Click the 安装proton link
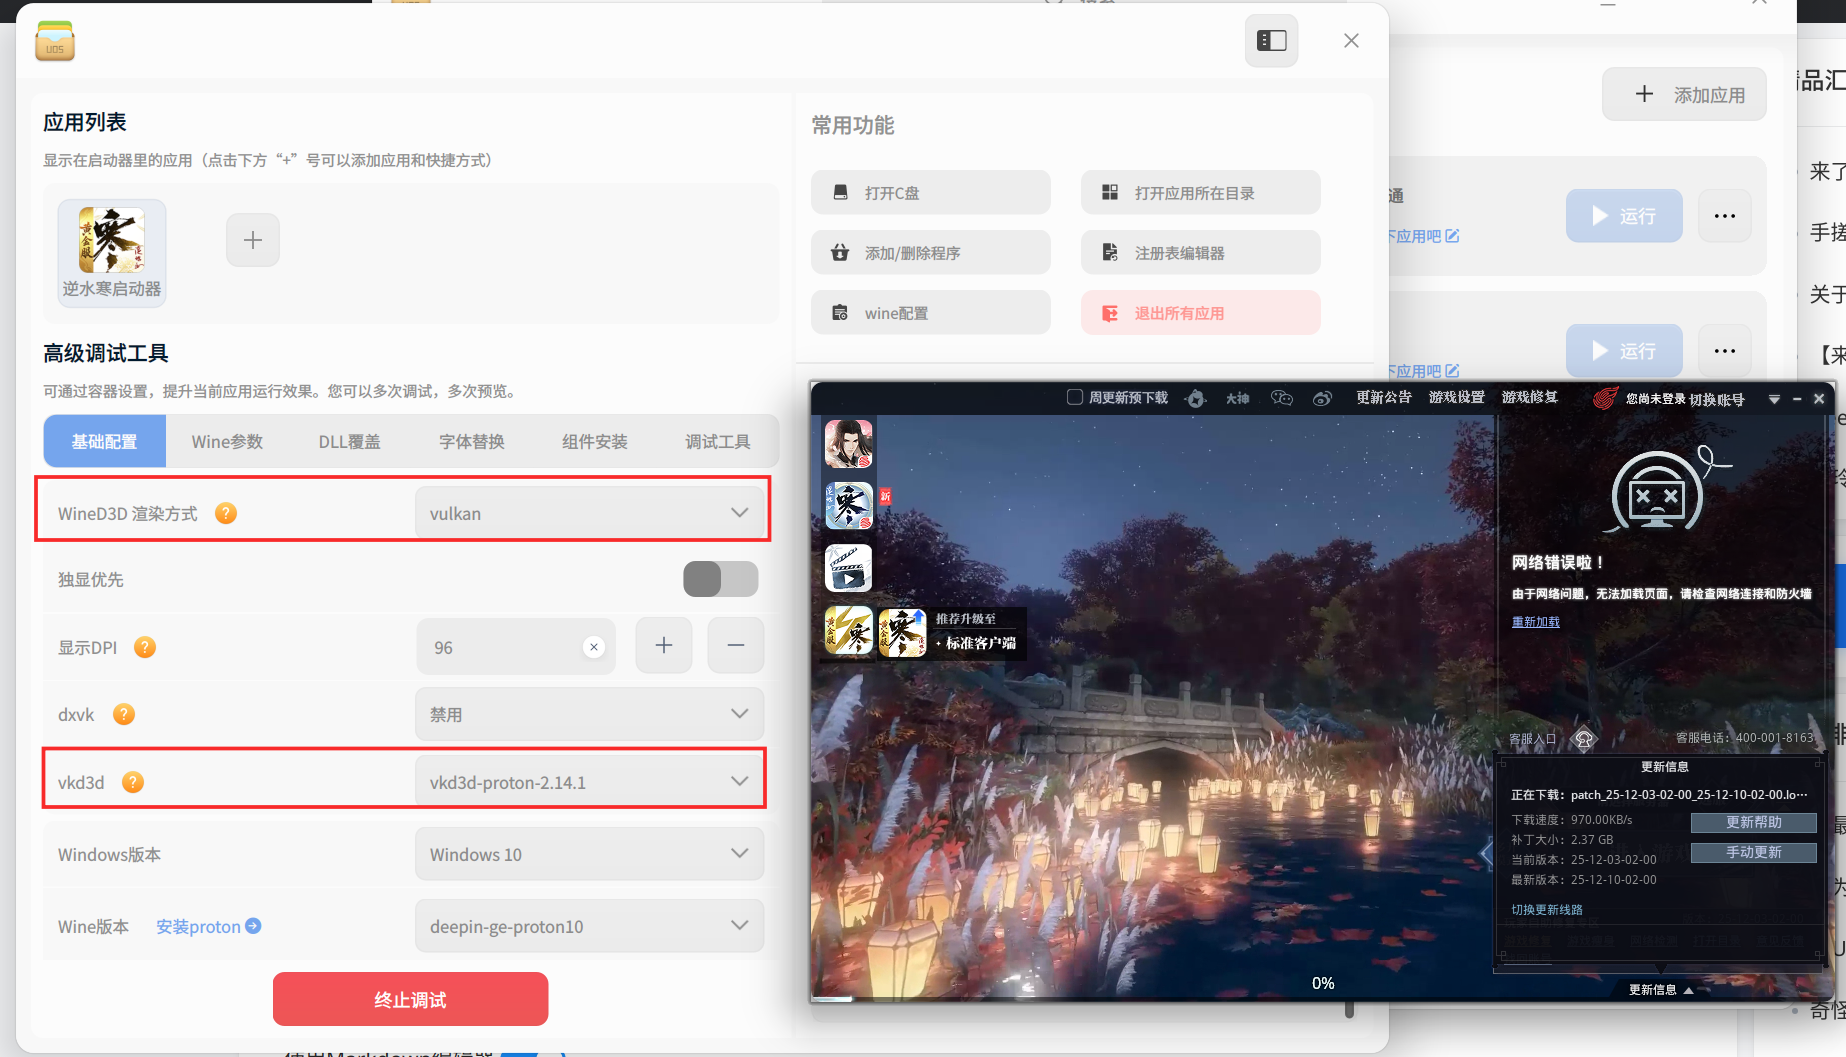The image size is (1846, 1057). click(209, 926)
